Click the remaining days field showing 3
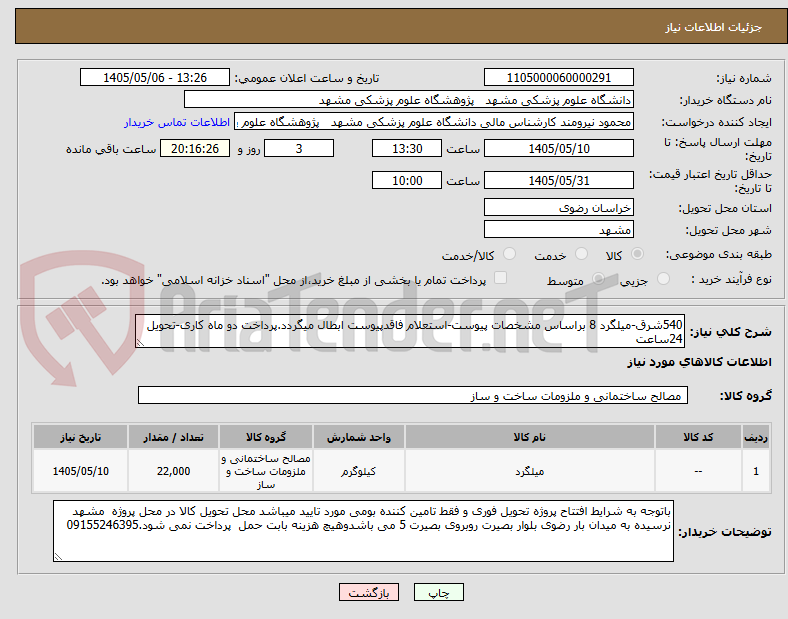 (299, 148)
